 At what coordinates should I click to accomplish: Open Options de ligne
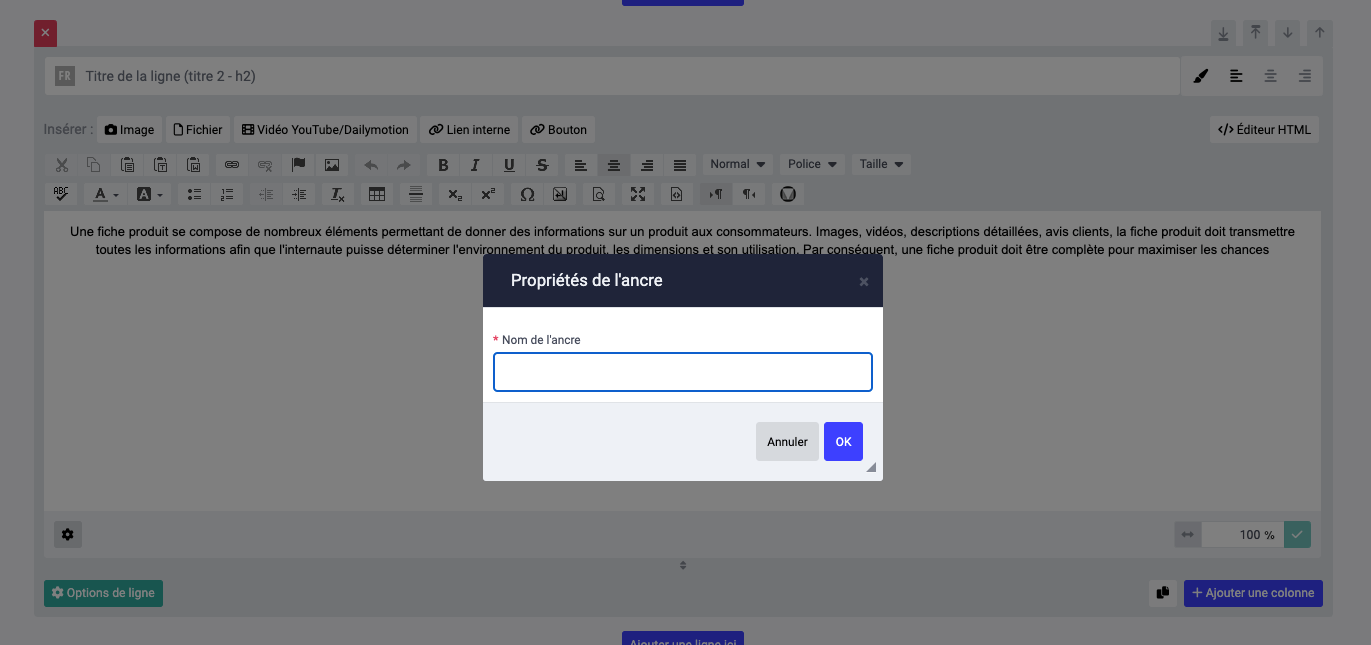(x=103, y=593)
